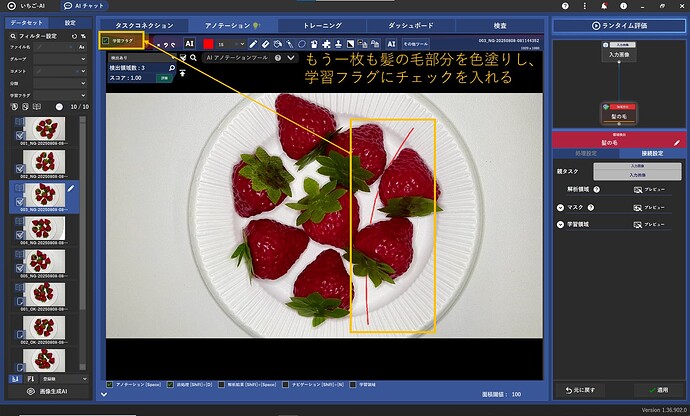This screenshot has height=416, width=690.
Task: Select the eraser tool in toolbar
Action: coord(265,44)
